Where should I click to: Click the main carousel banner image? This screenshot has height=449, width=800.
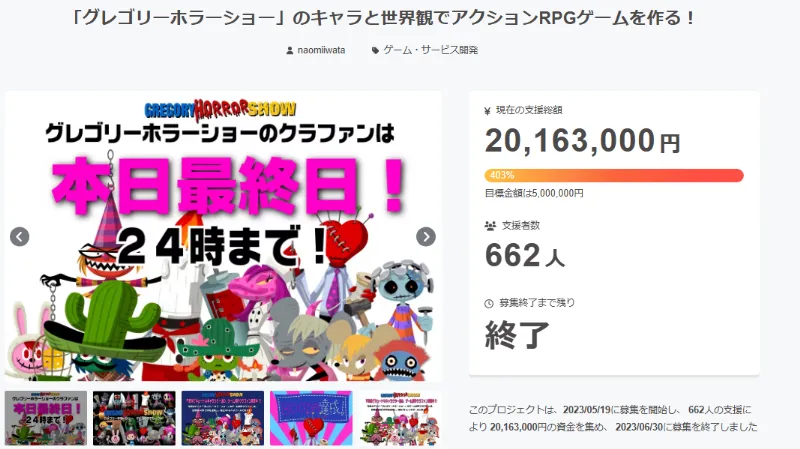(223, 236)
